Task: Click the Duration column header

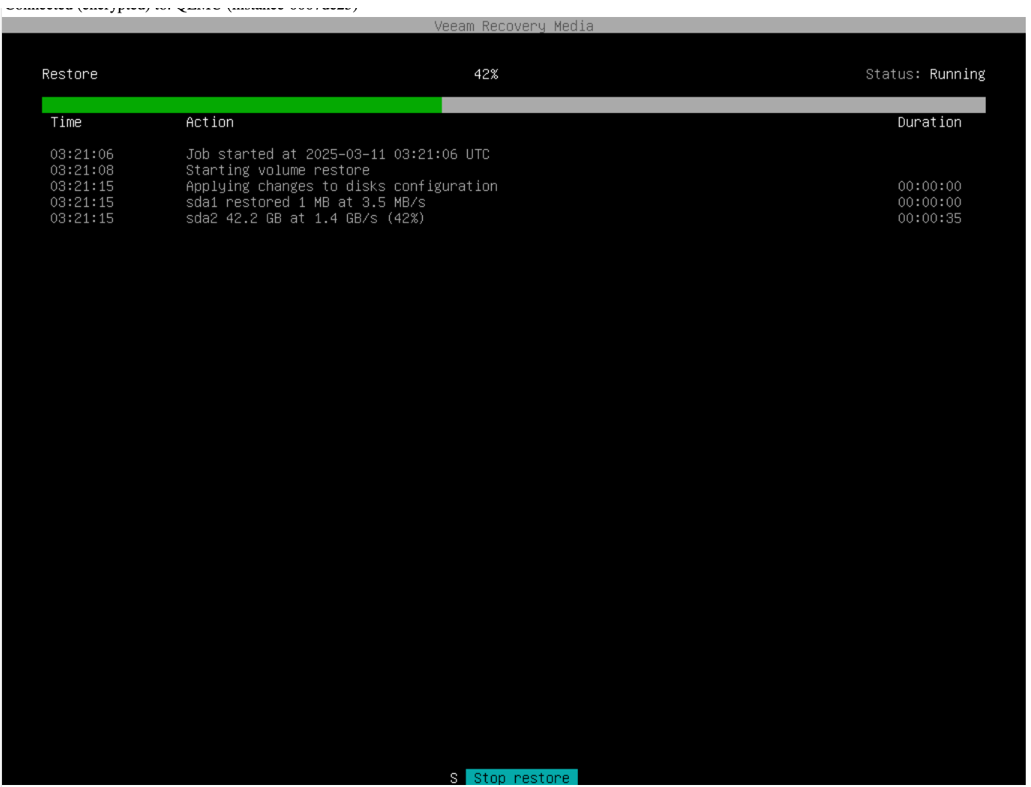Action: pos(929,122)
